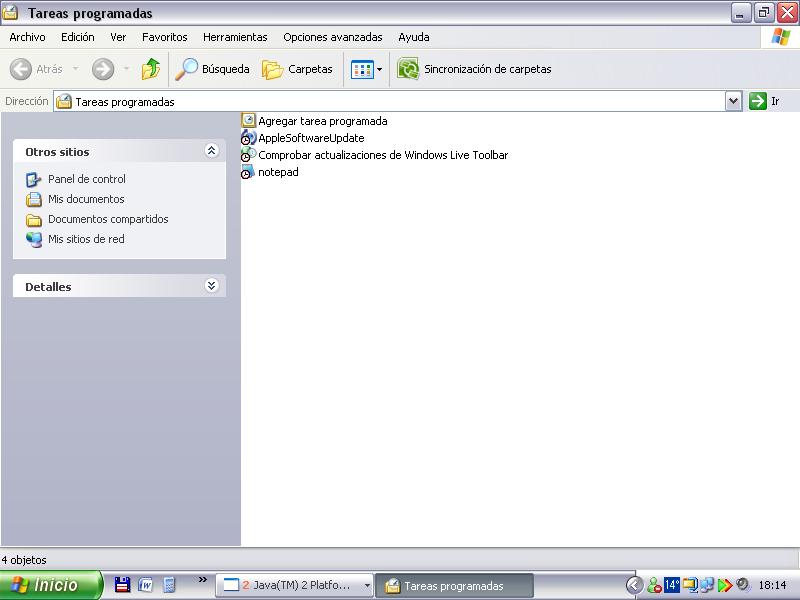Open the Archivo menu
This screenshot has width=800, height=600.
(x=27, y=37)
